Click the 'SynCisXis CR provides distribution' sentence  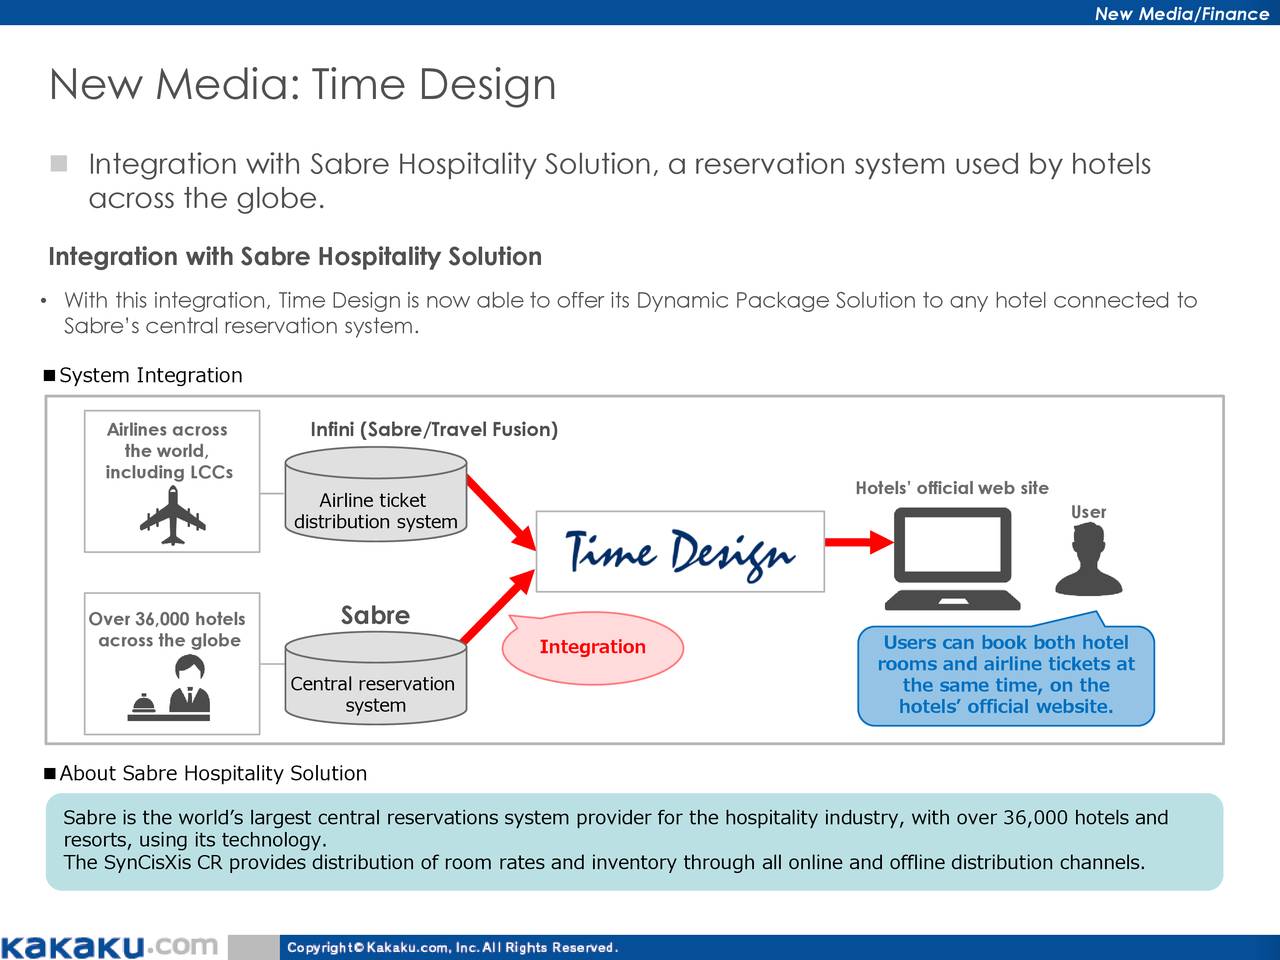tap(604, 862)
